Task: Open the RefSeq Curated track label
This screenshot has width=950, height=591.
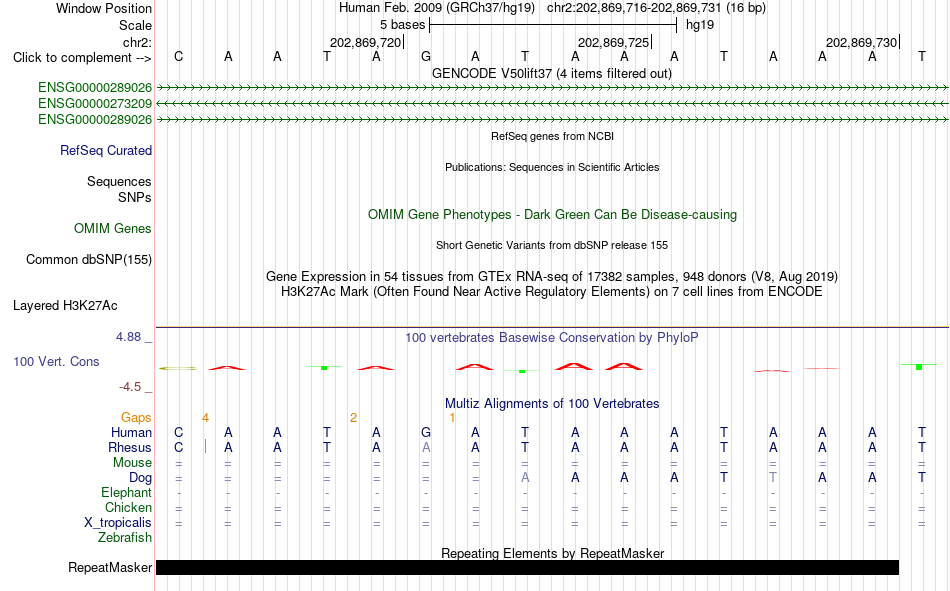Action: click(x=105, y=150)
